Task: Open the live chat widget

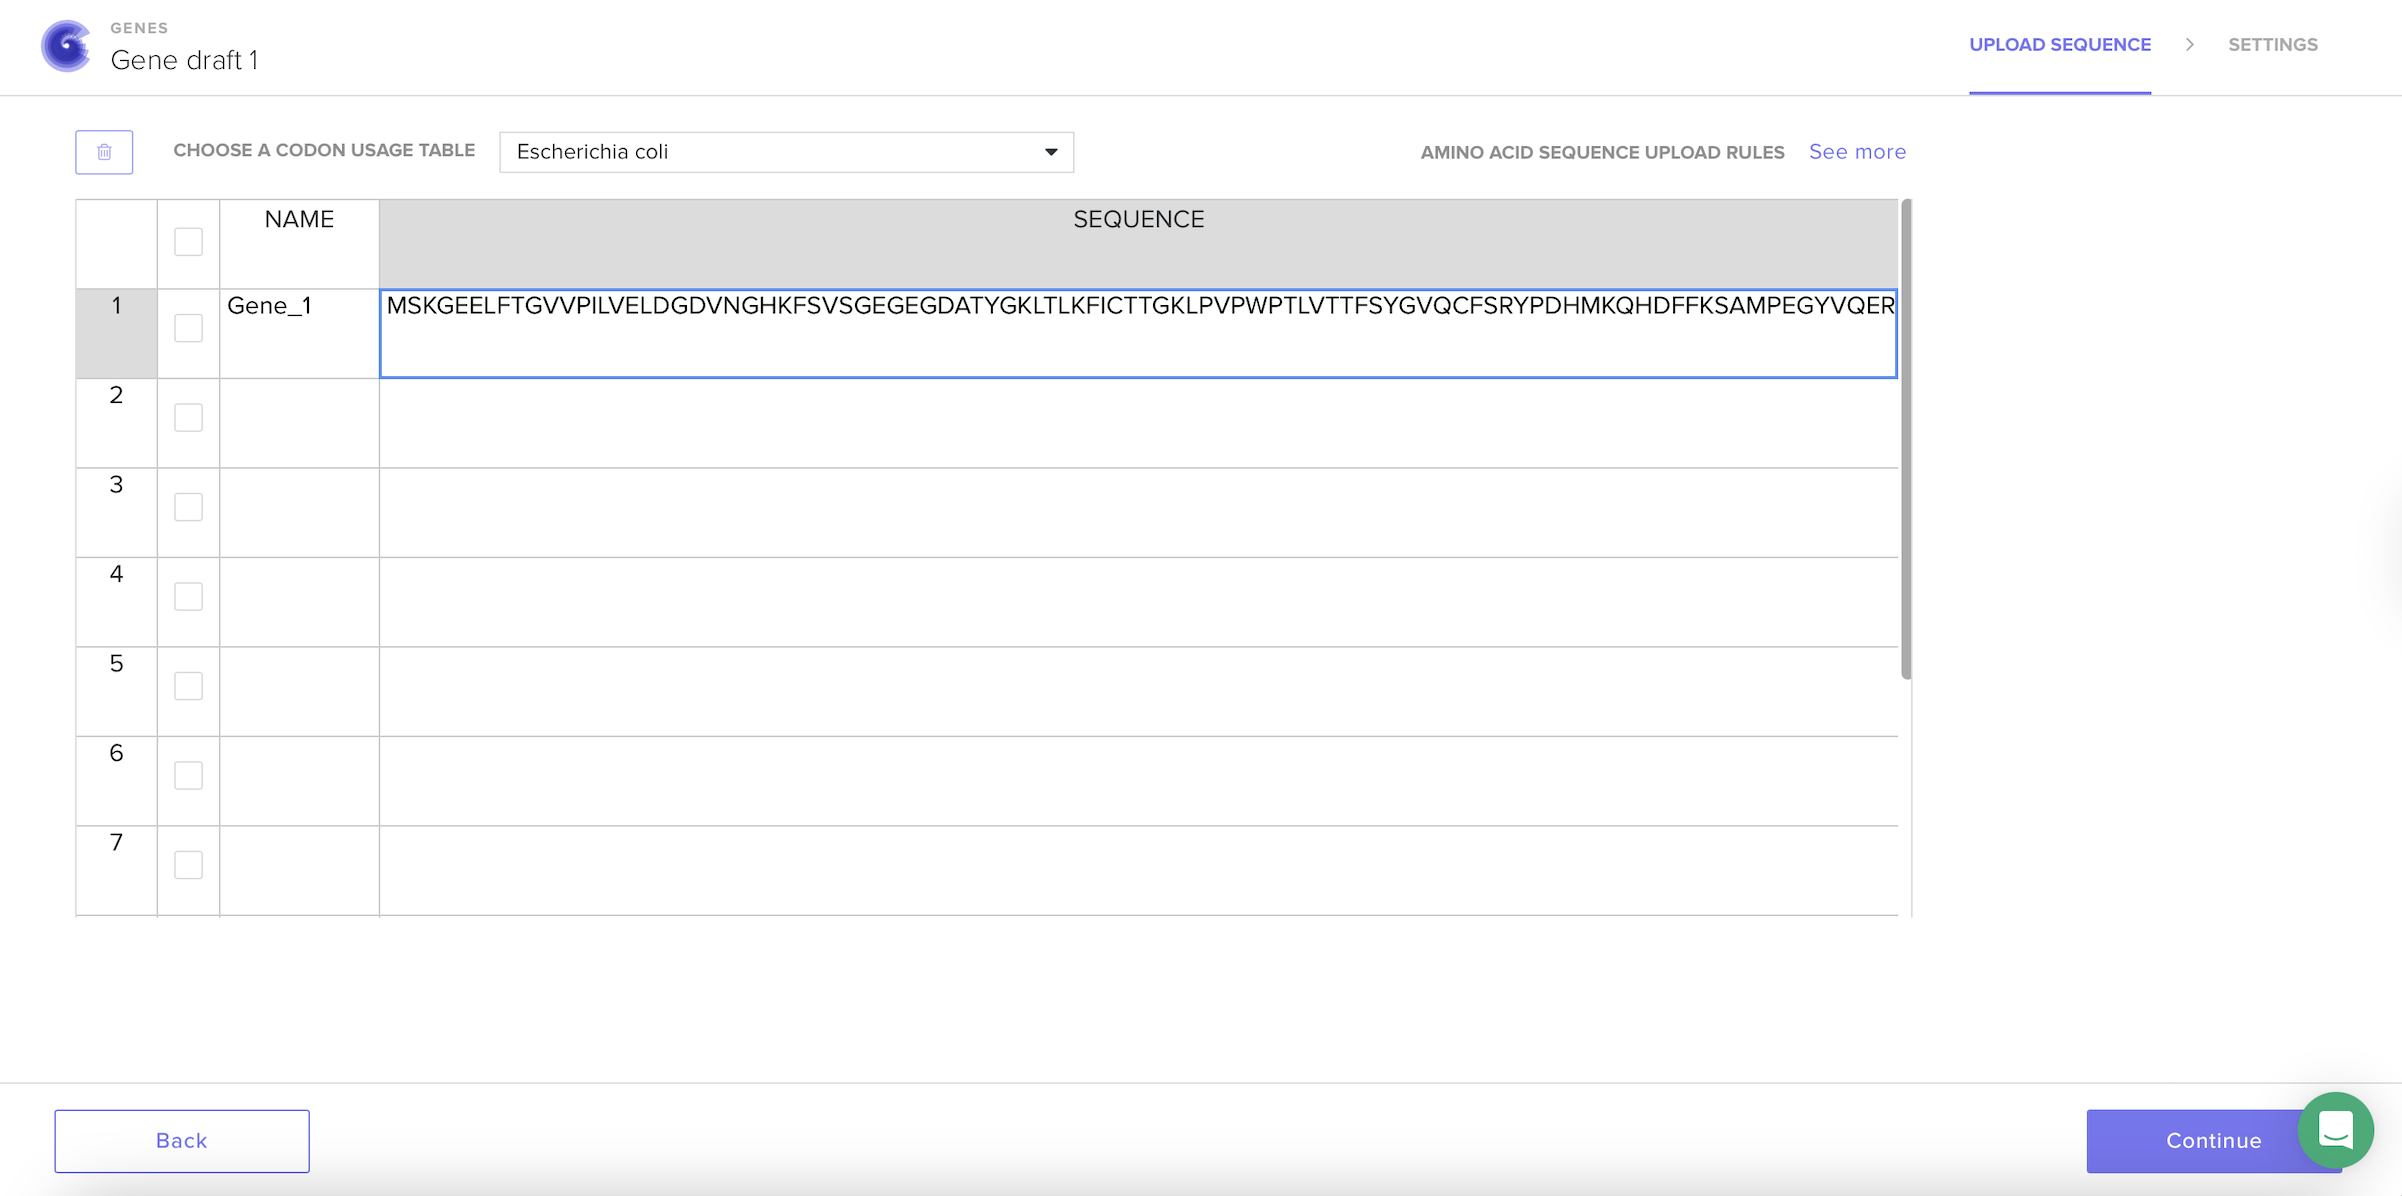Action: coord(2336,1130)
